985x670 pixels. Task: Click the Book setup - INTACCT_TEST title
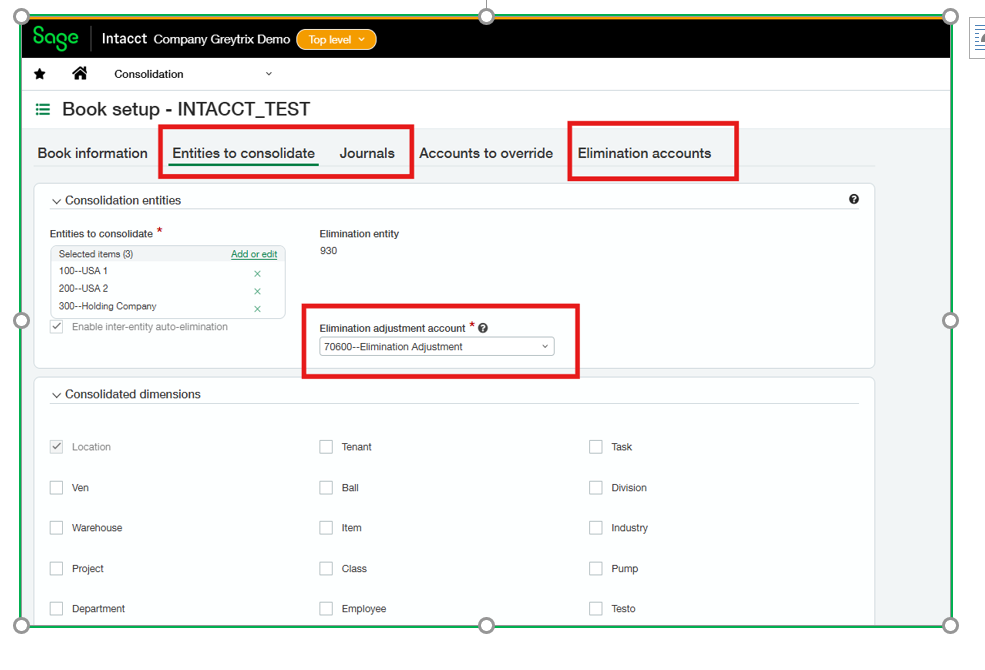point(186,109)
